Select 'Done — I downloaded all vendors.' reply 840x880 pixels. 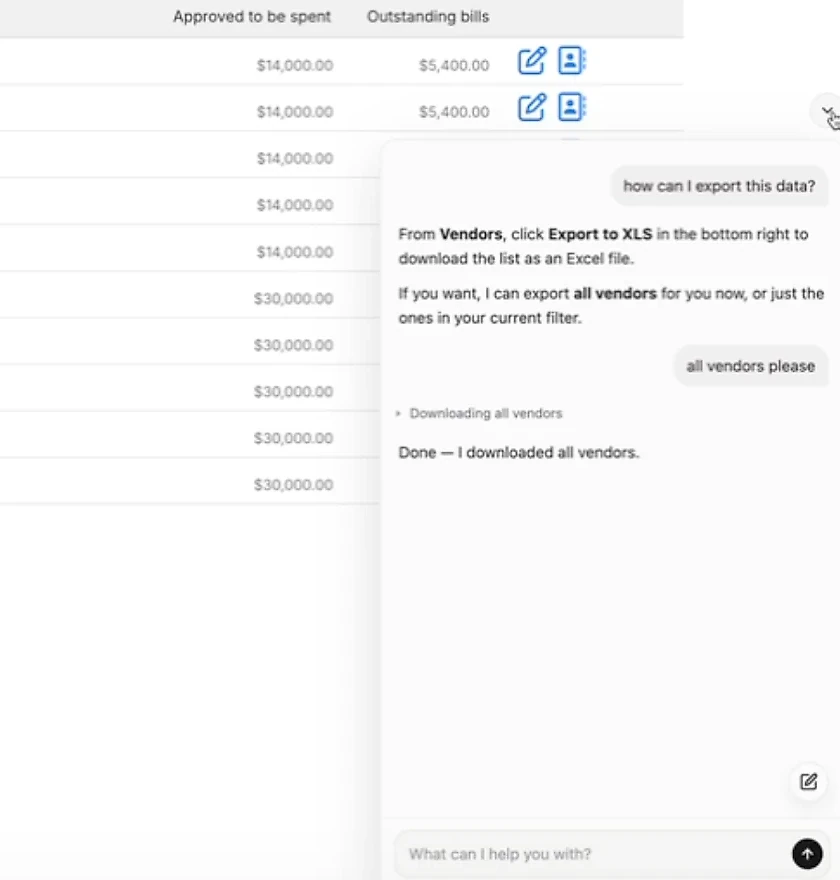point(518,452)
